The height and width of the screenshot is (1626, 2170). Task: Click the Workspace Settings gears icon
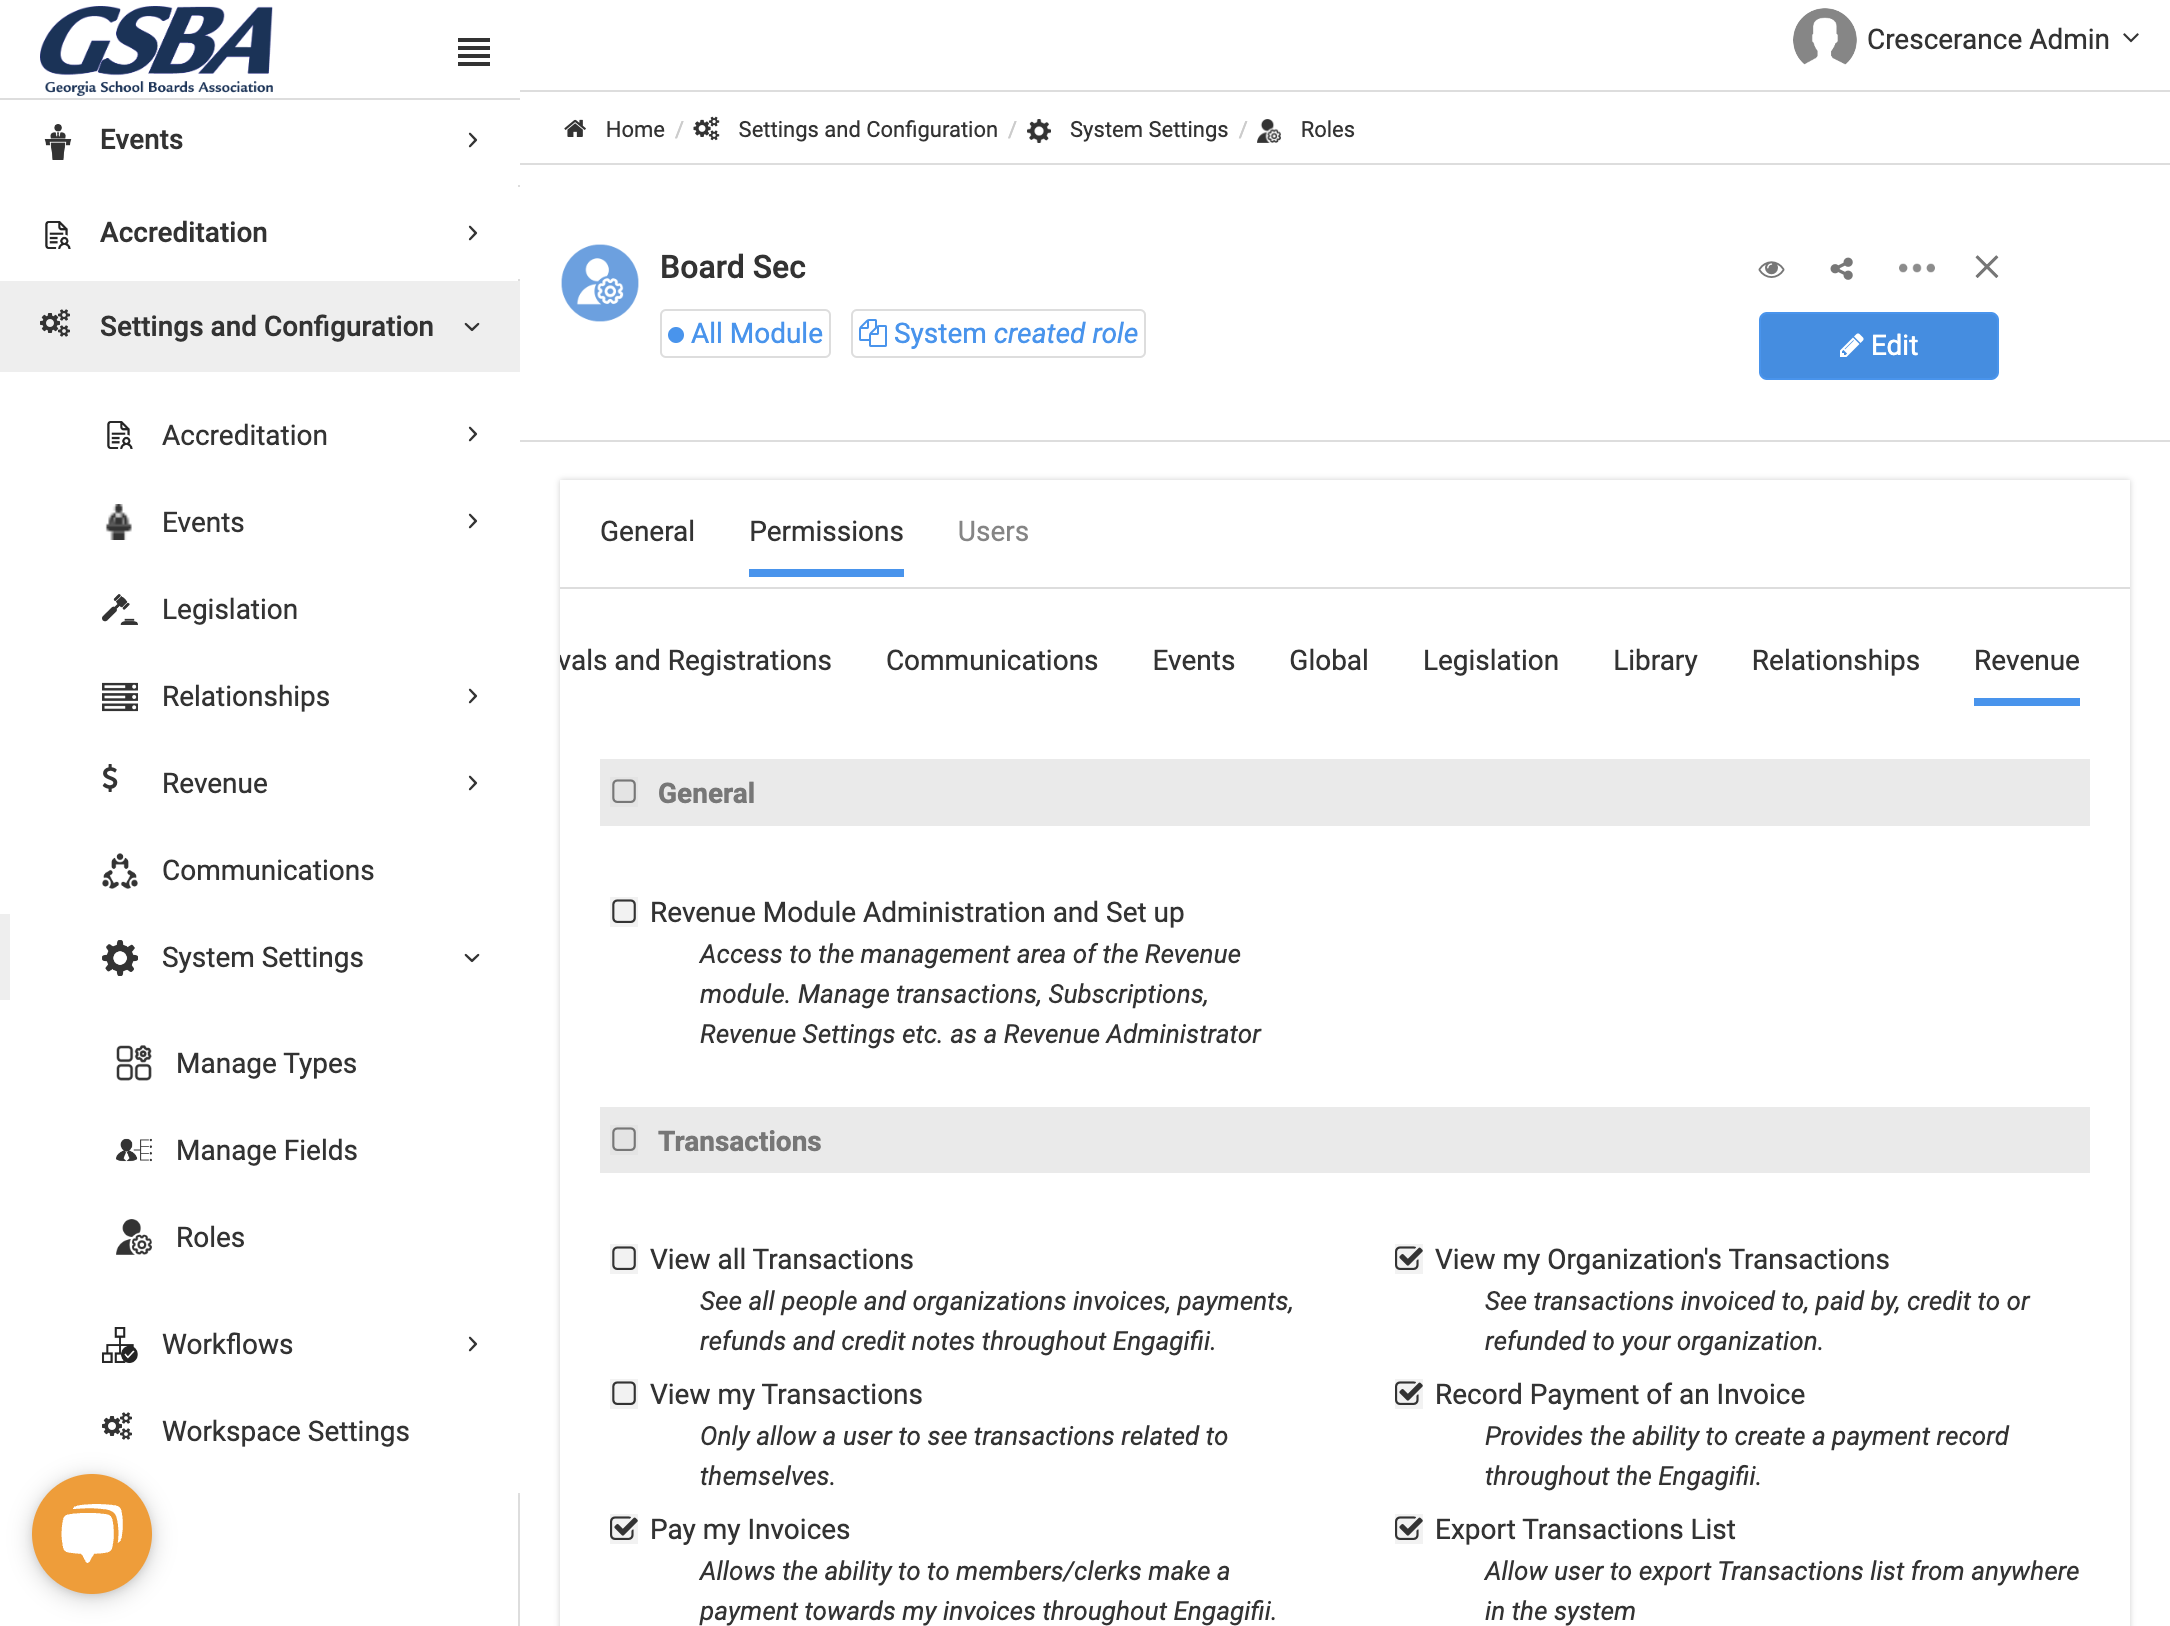pyautogui.click(x=117, y=1427)
